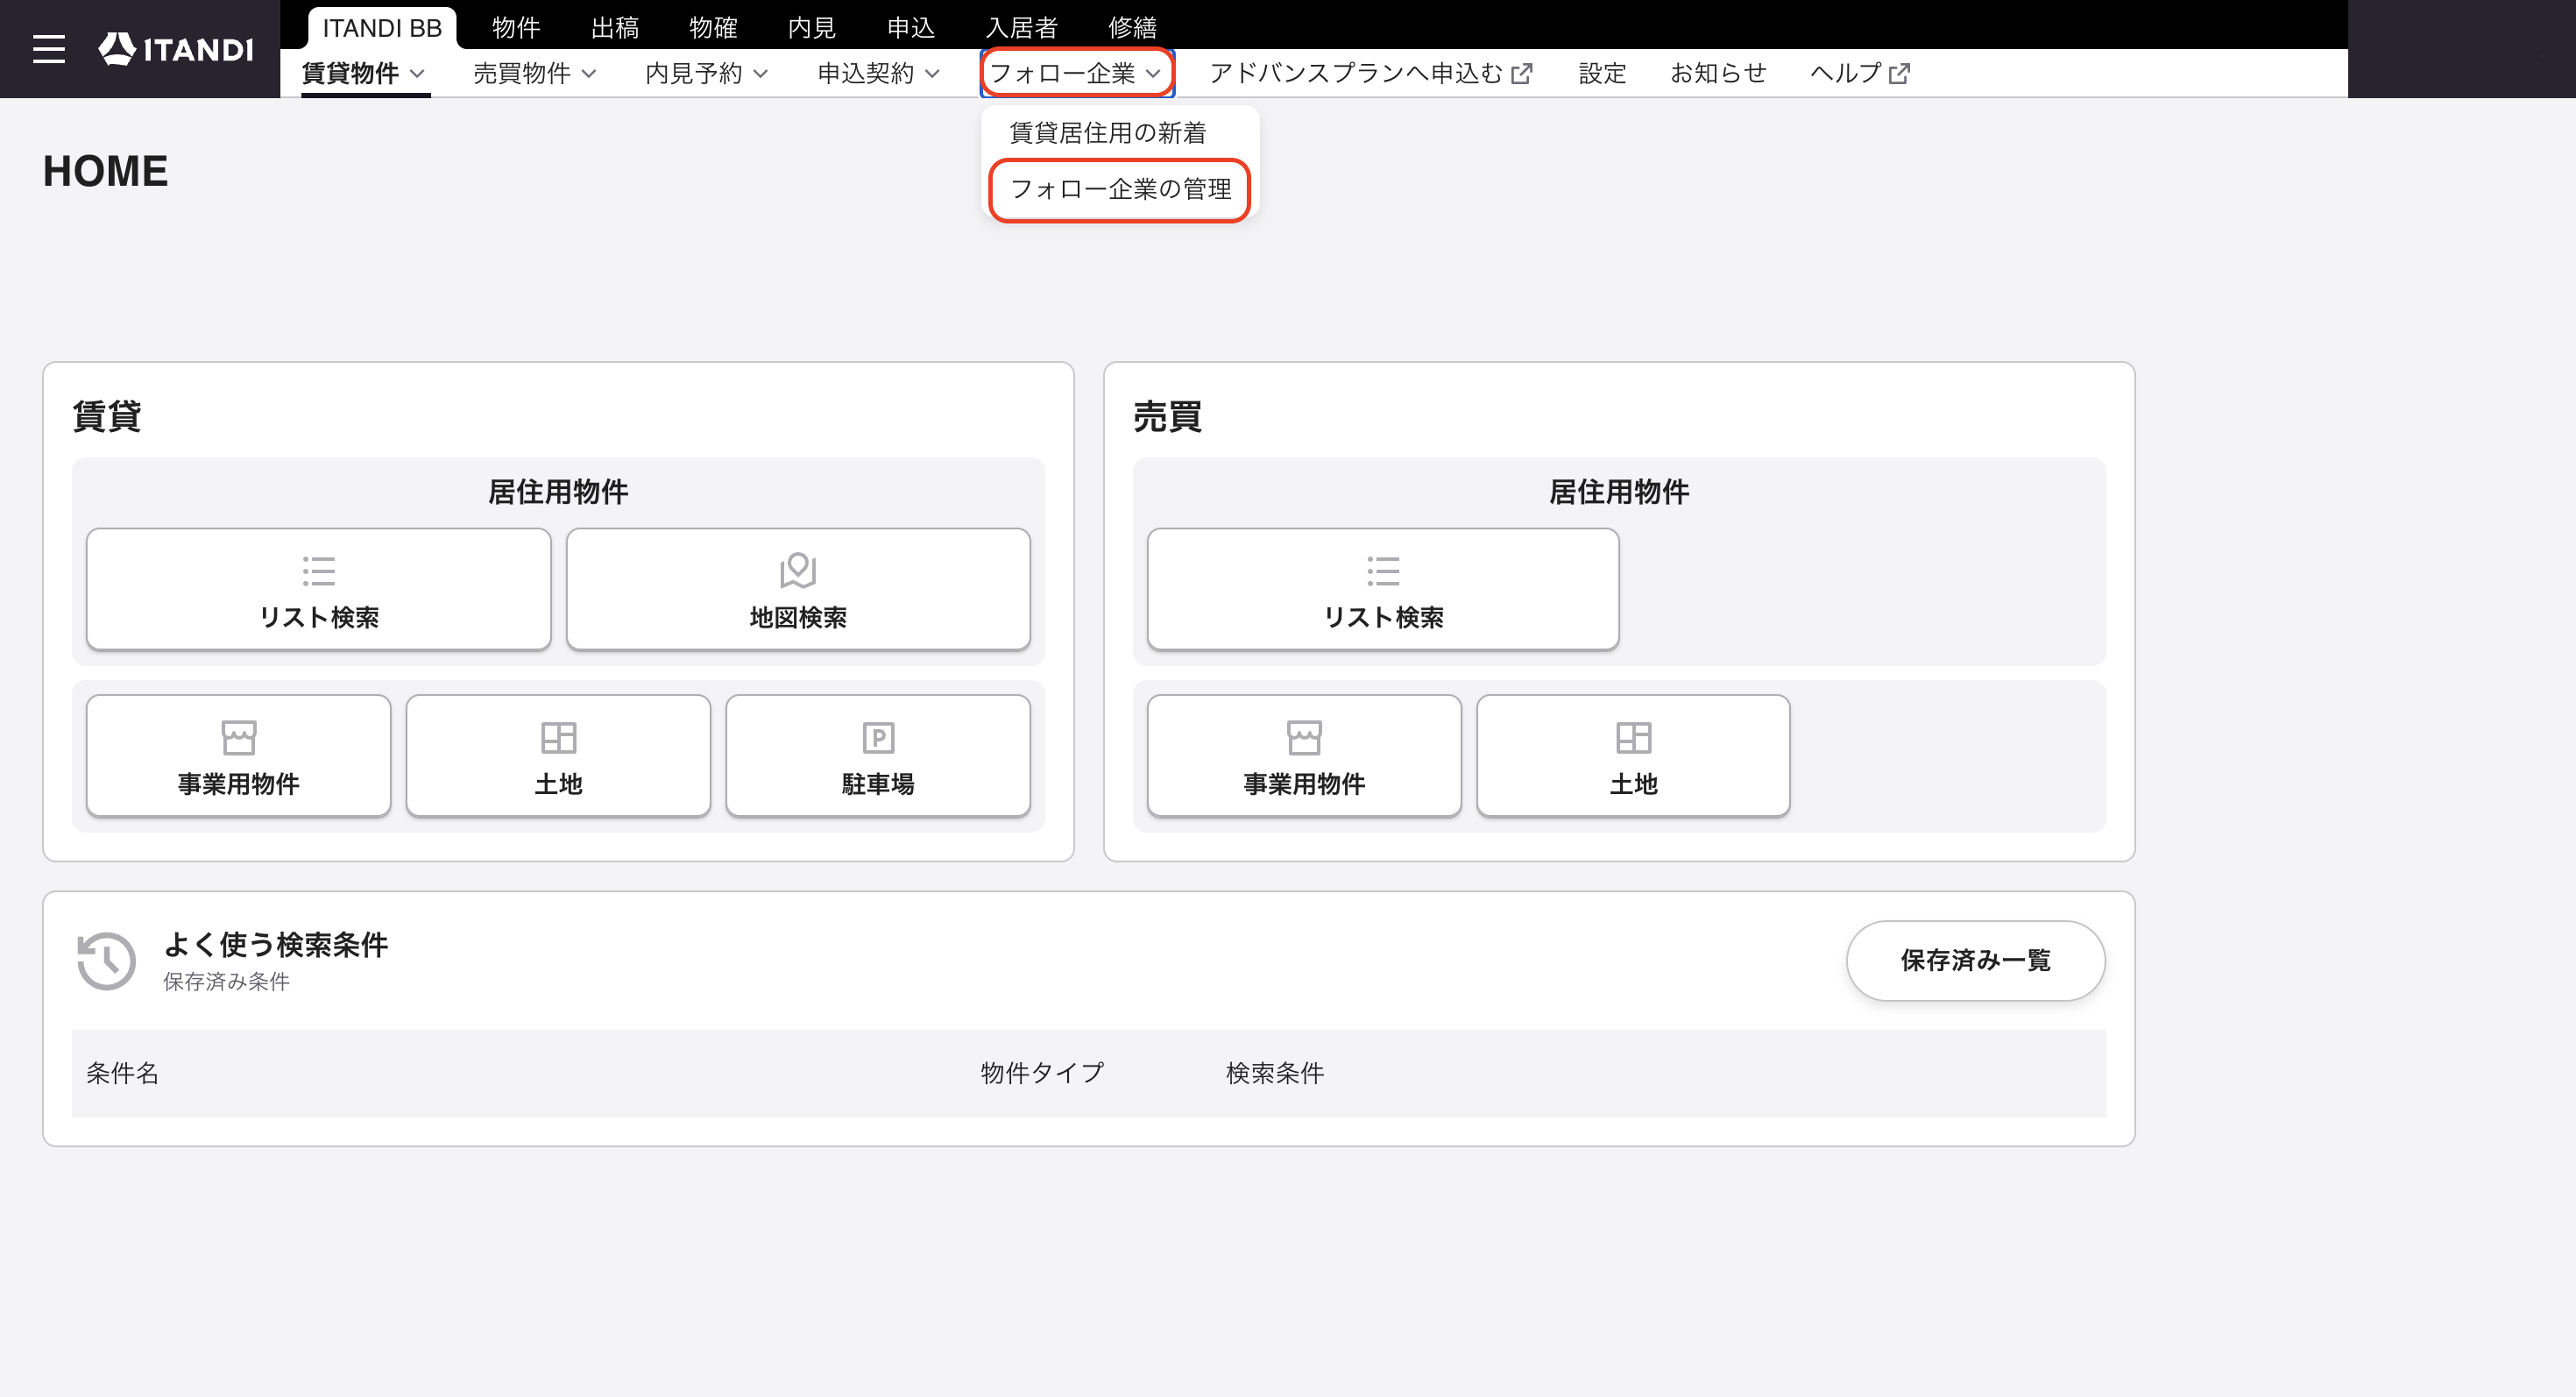Click the 賃貸 リスト検索 button
The image size is (2576, 1397).
pyautogui.click(x=319, y=589)
